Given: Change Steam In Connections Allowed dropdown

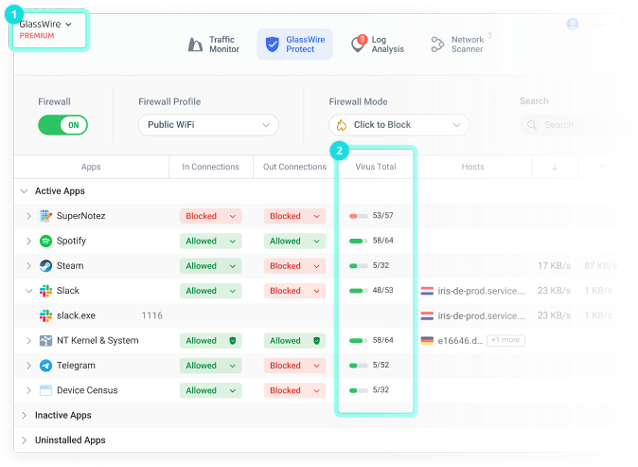Looking at the screenshot, I should tap(211, 266).
